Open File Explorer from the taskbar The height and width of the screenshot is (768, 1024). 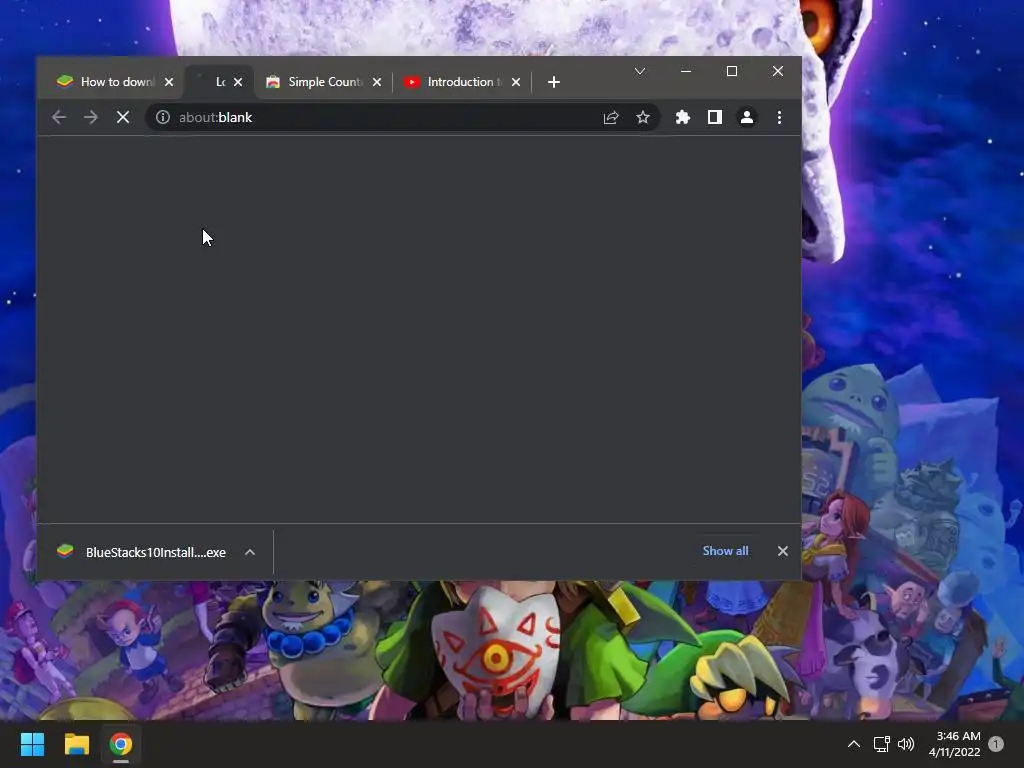[76, 744]
